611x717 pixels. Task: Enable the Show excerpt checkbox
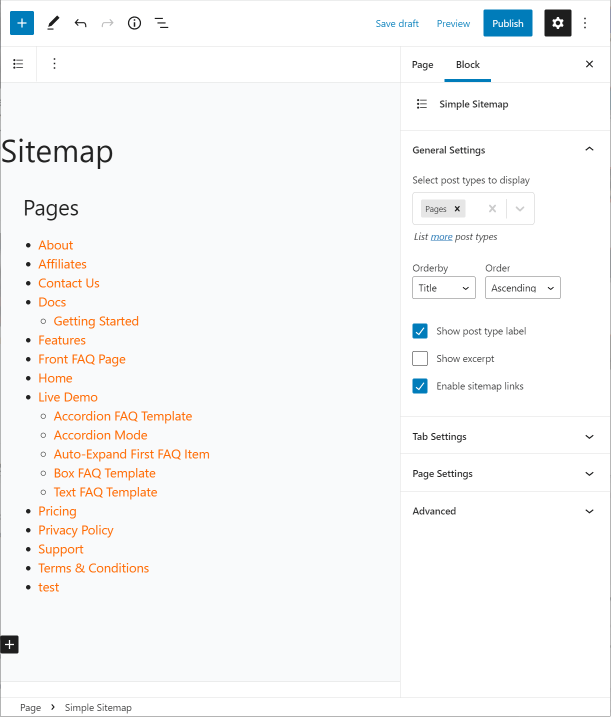tap(420, 359)
